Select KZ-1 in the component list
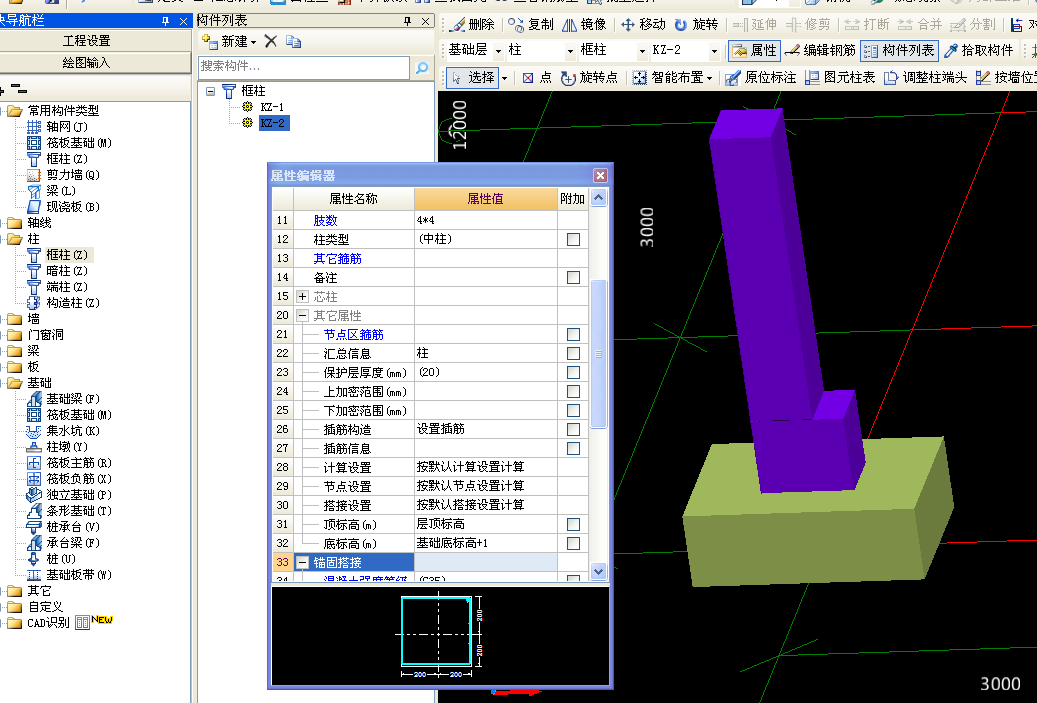This screenshot has width=1037, height=703. click(272, 106)
